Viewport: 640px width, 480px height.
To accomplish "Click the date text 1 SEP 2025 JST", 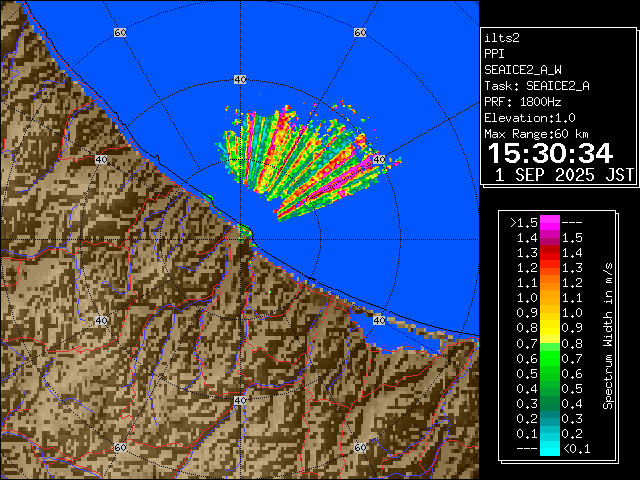I will tap(565, 175).
